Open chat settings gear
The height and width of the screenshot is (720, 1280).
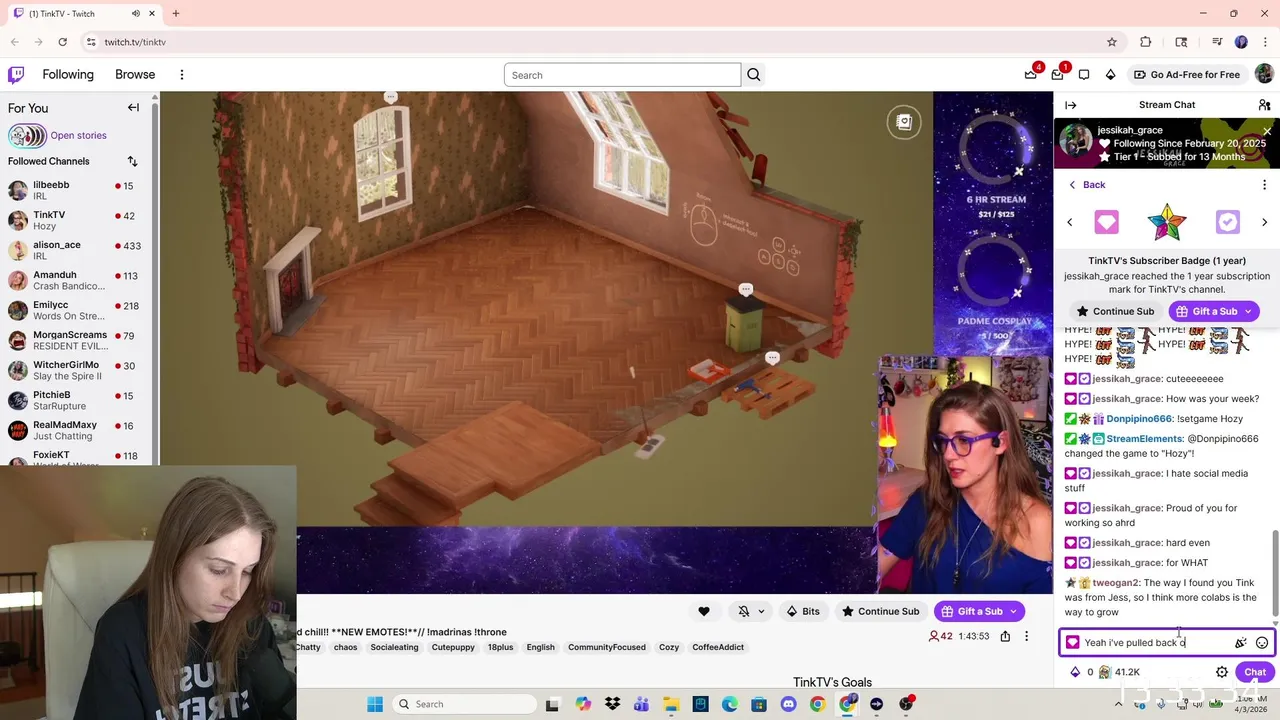[x=1222, y=672]
